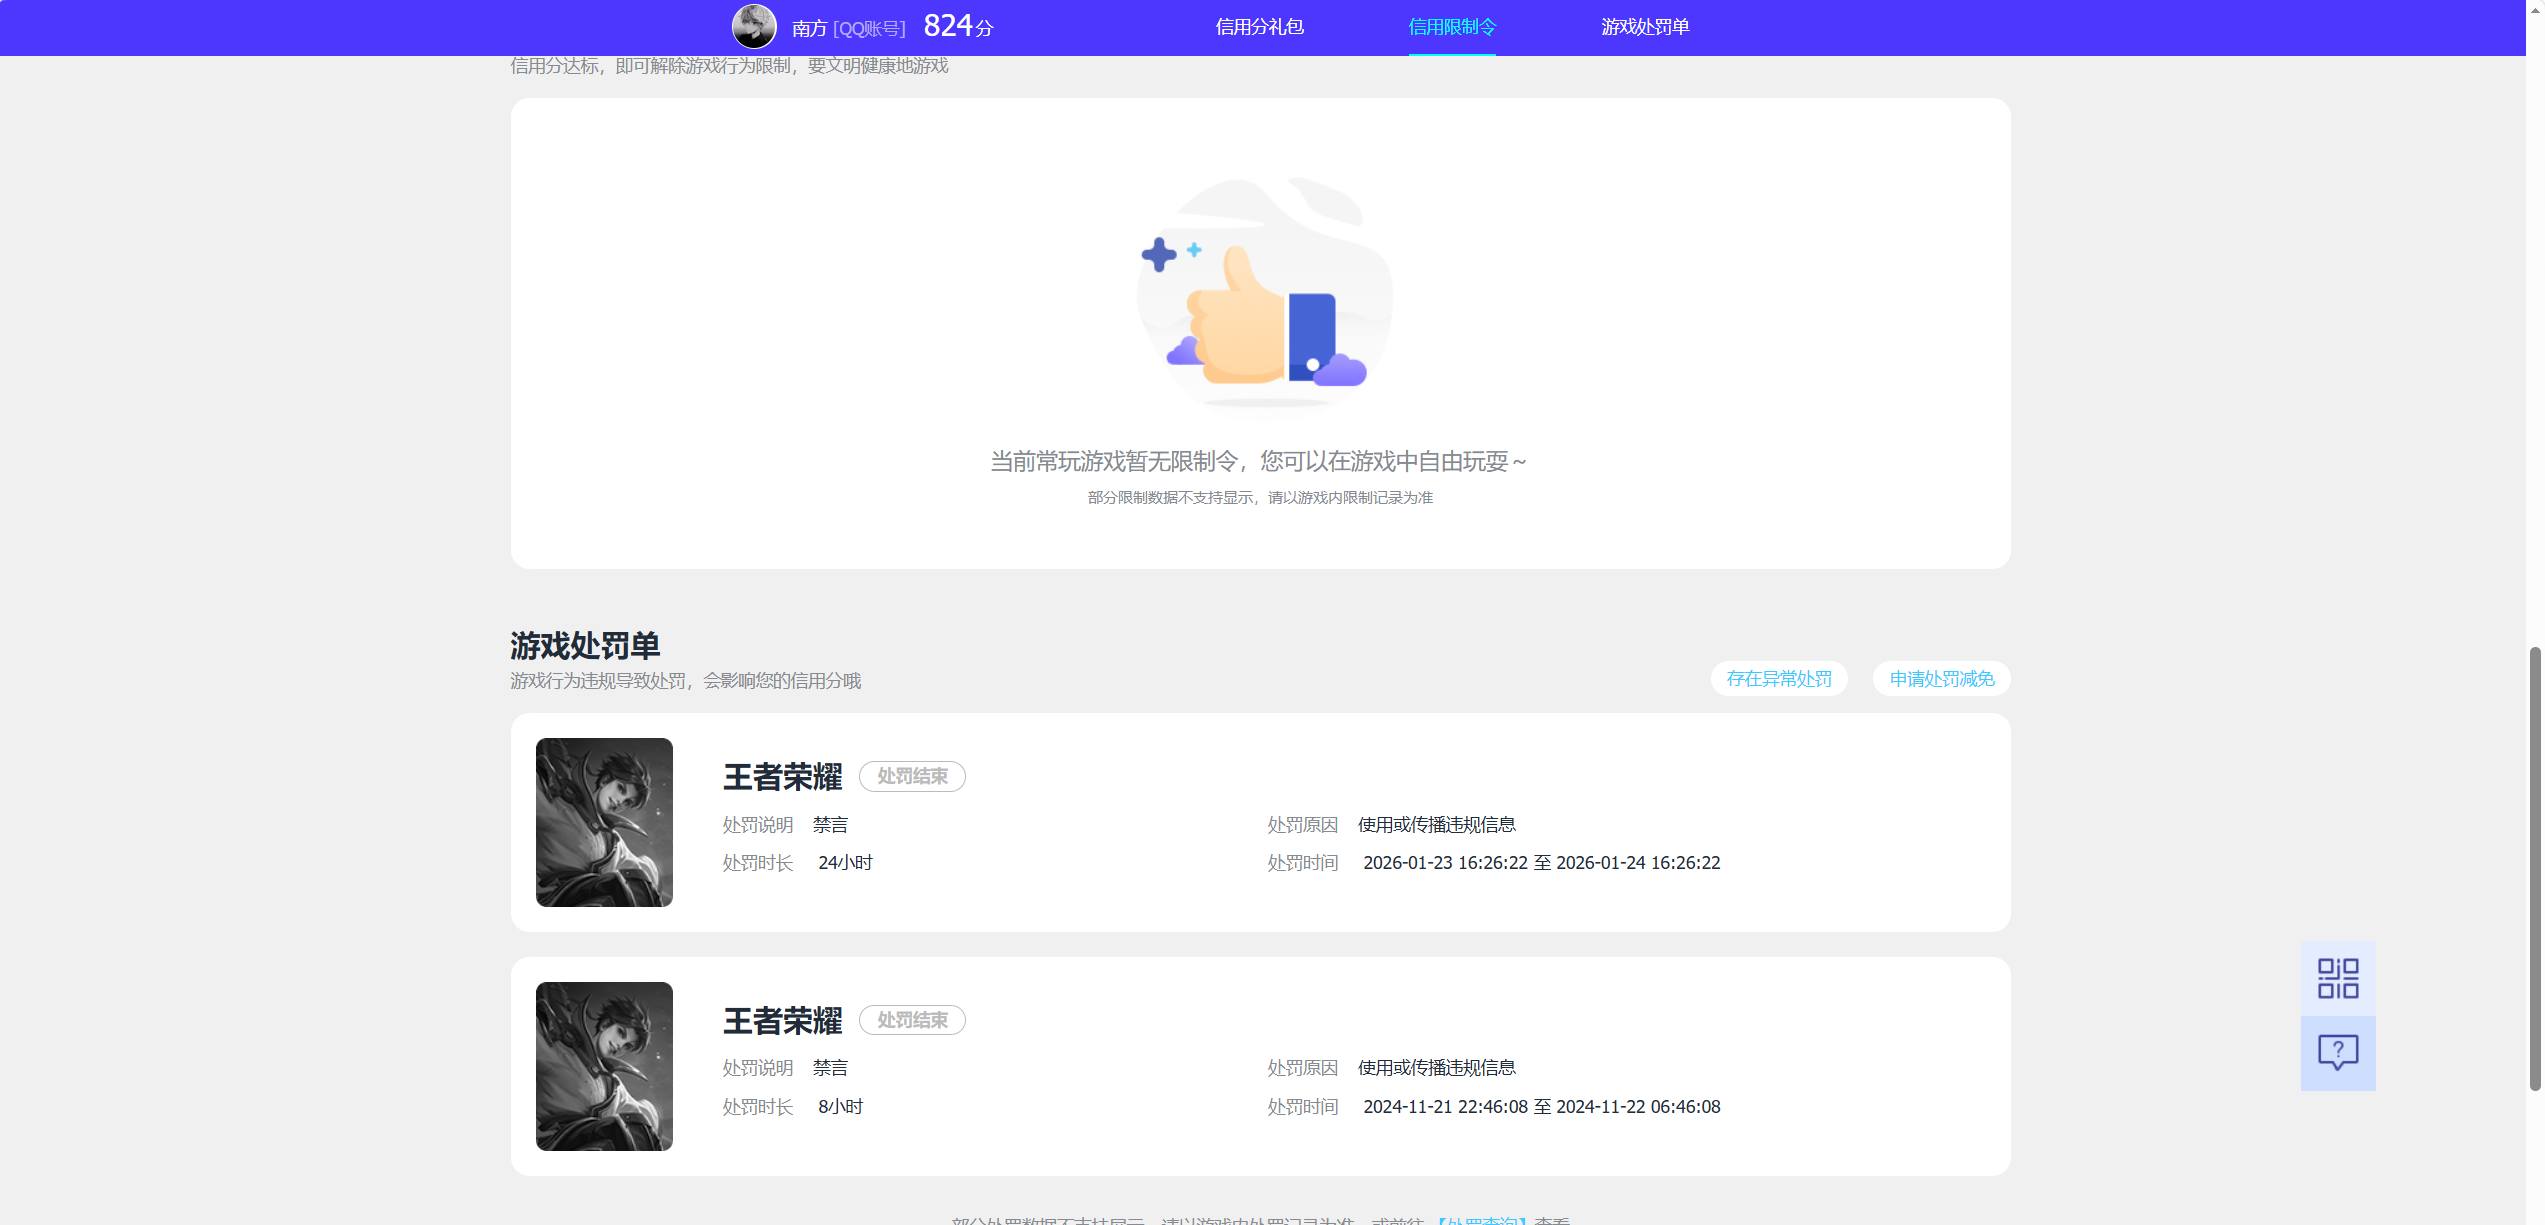Screen dimensions: 2545x1225
Task: Open the QR code floating icon
Action: 2338,978
